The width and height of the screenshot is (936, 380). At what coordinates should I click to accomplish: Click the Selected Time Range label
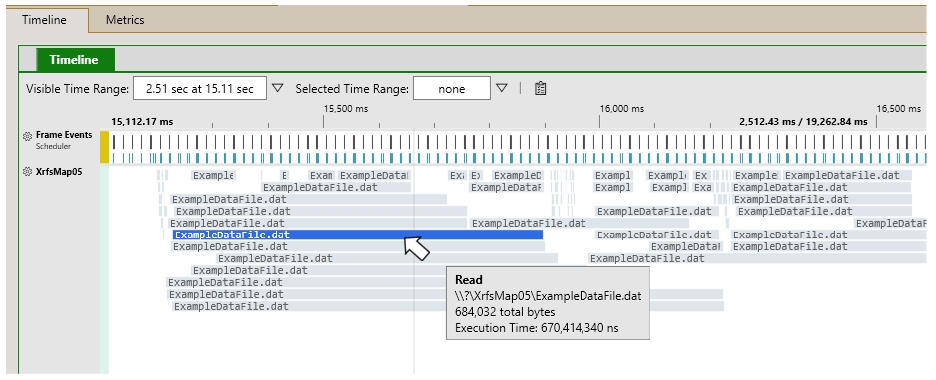[x=352, y=89]
